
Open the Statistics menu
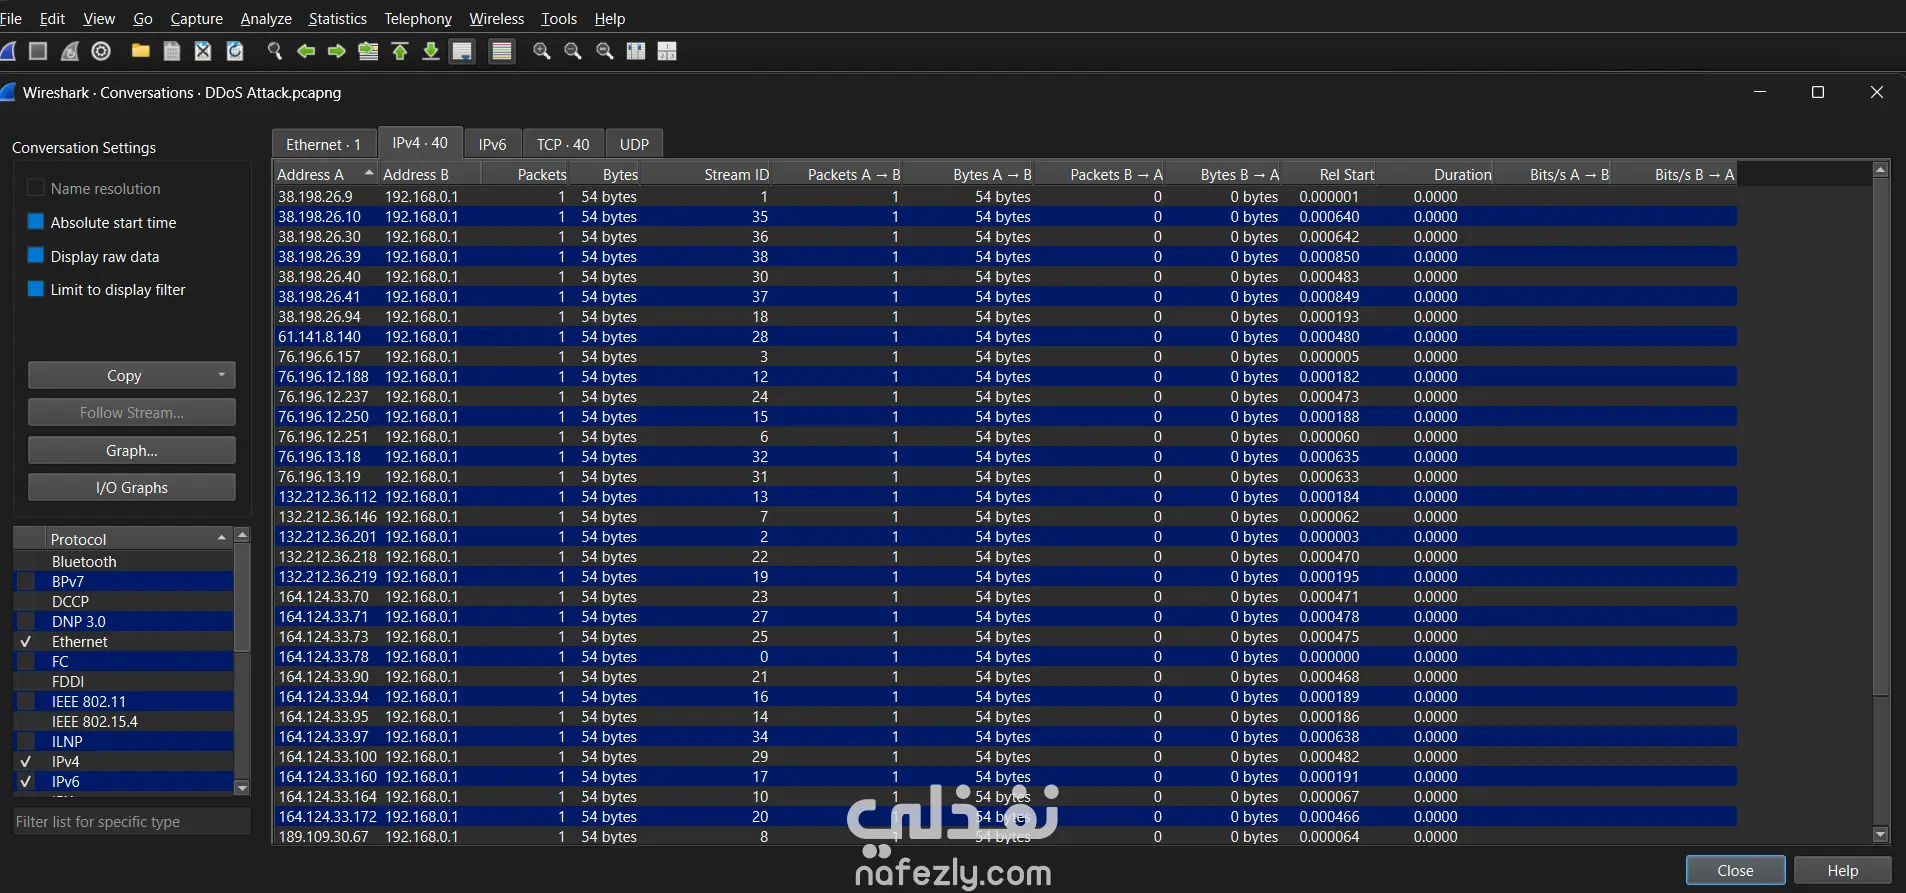pyautogui.click(x=337, y=18)
